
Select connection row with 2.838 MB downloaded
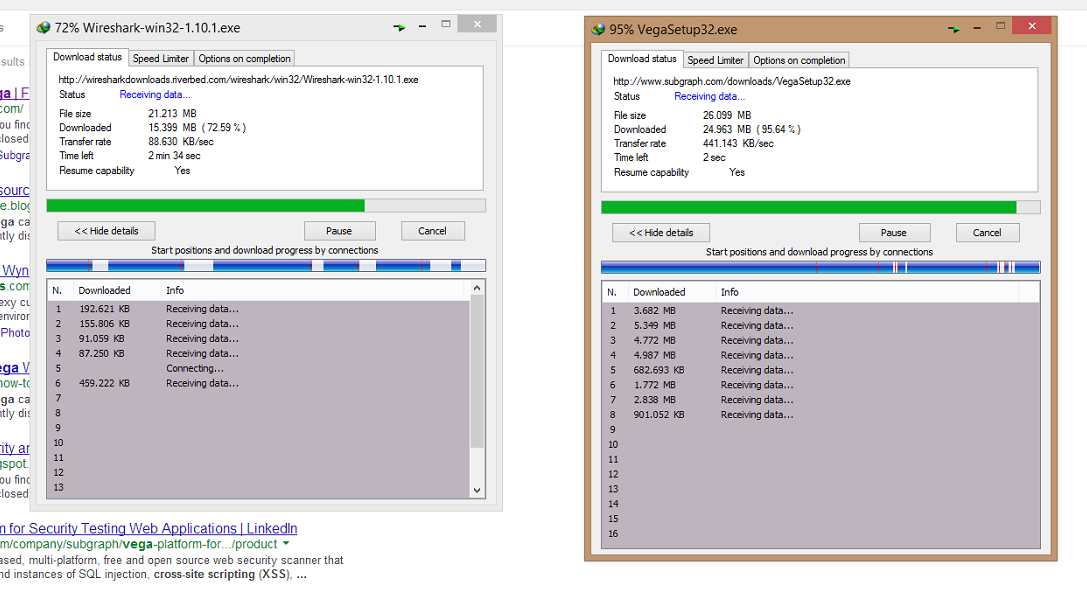tap(821, 400)
